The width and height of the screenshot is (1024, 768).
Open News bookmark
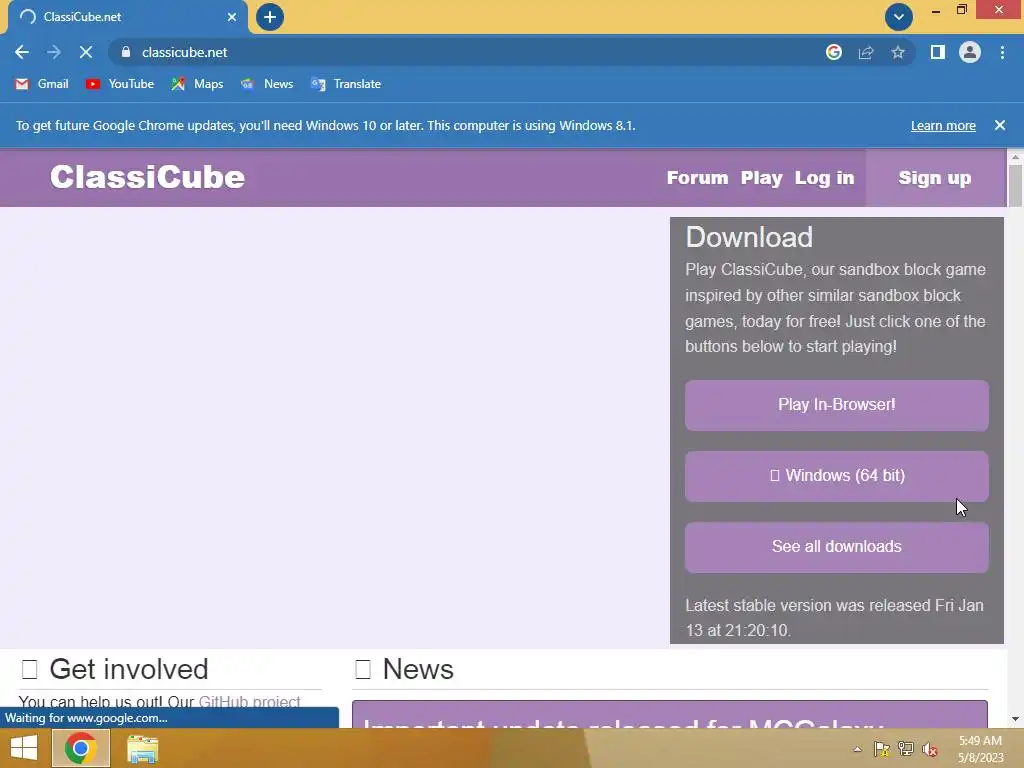(267, 84)
